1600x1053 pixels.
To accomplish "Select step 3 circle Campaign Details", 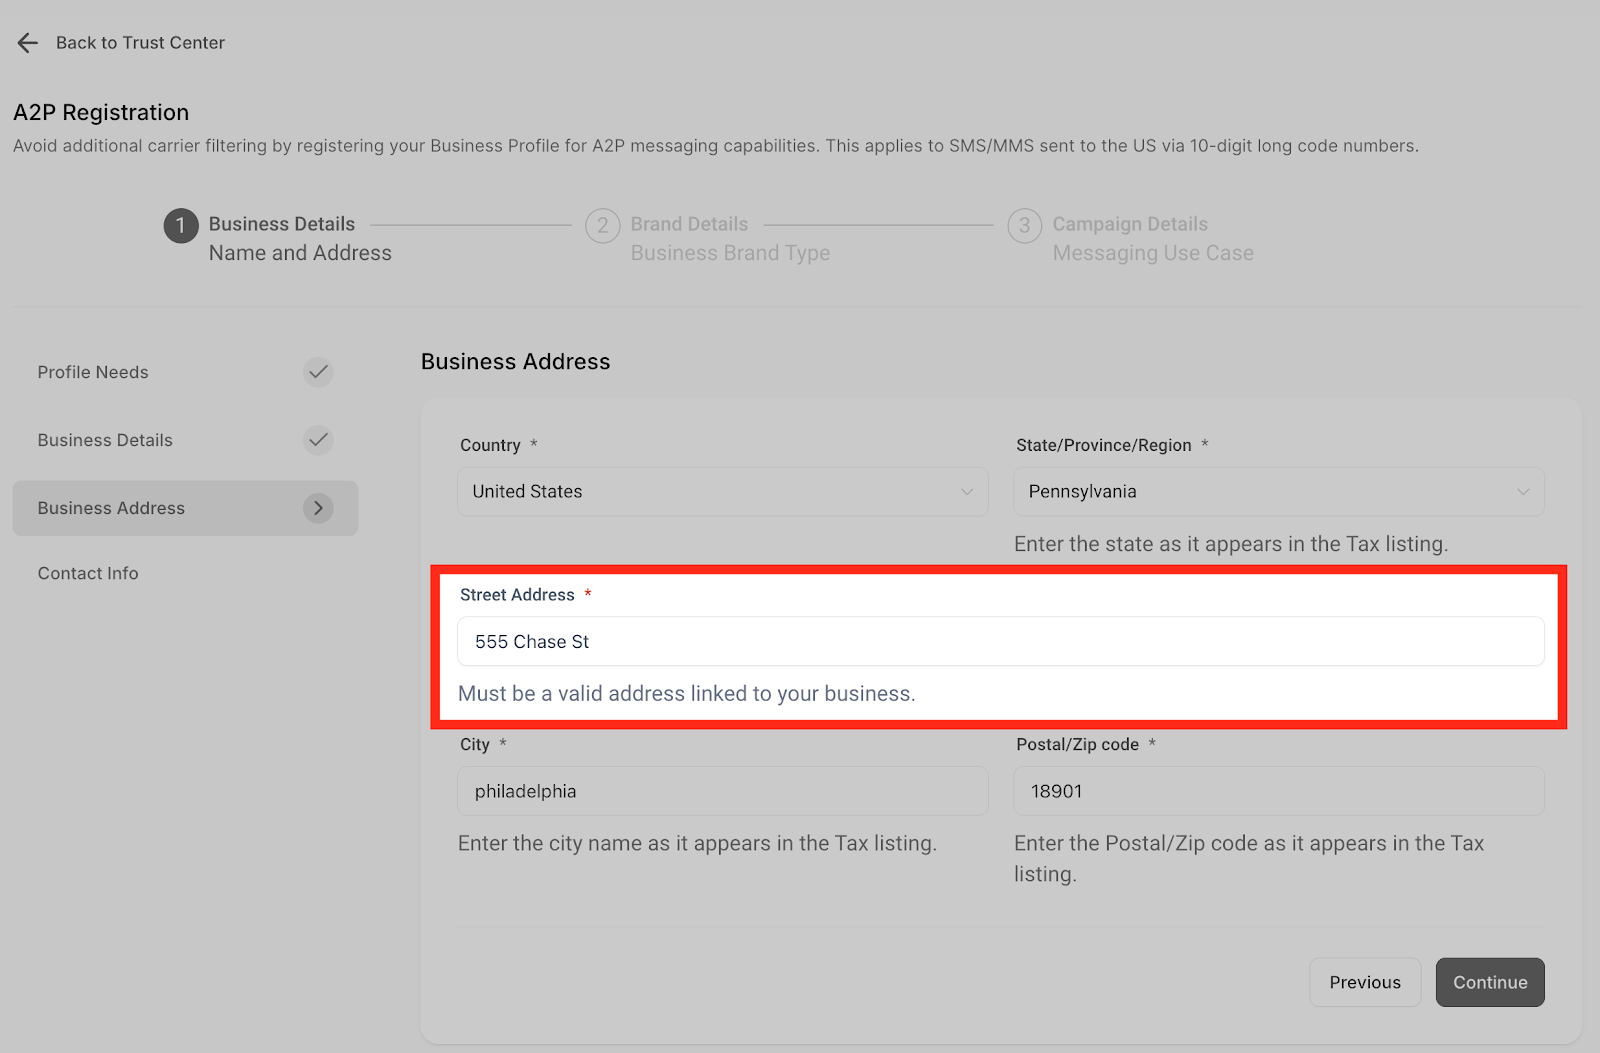I will click(x=1025, y=225).
